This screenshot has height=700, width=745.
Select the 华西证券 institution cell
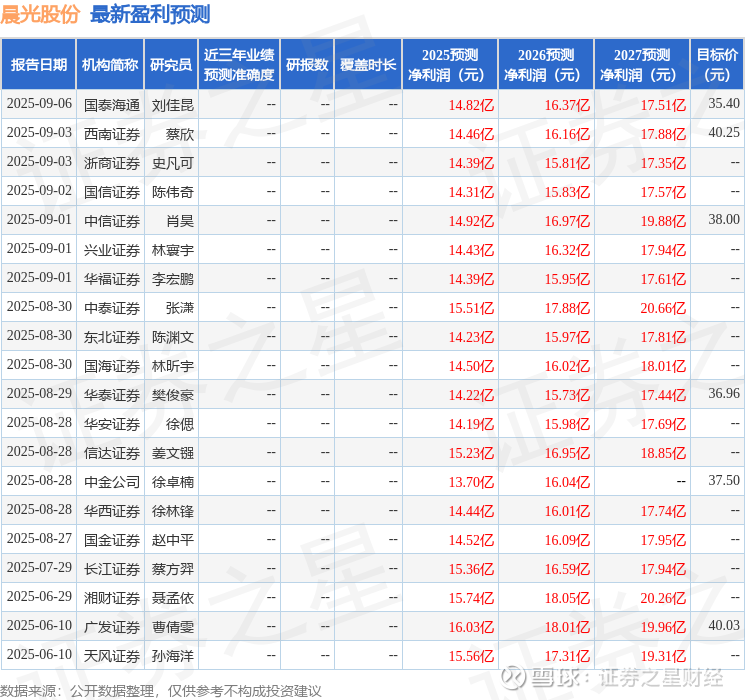[x=112, y=511]
